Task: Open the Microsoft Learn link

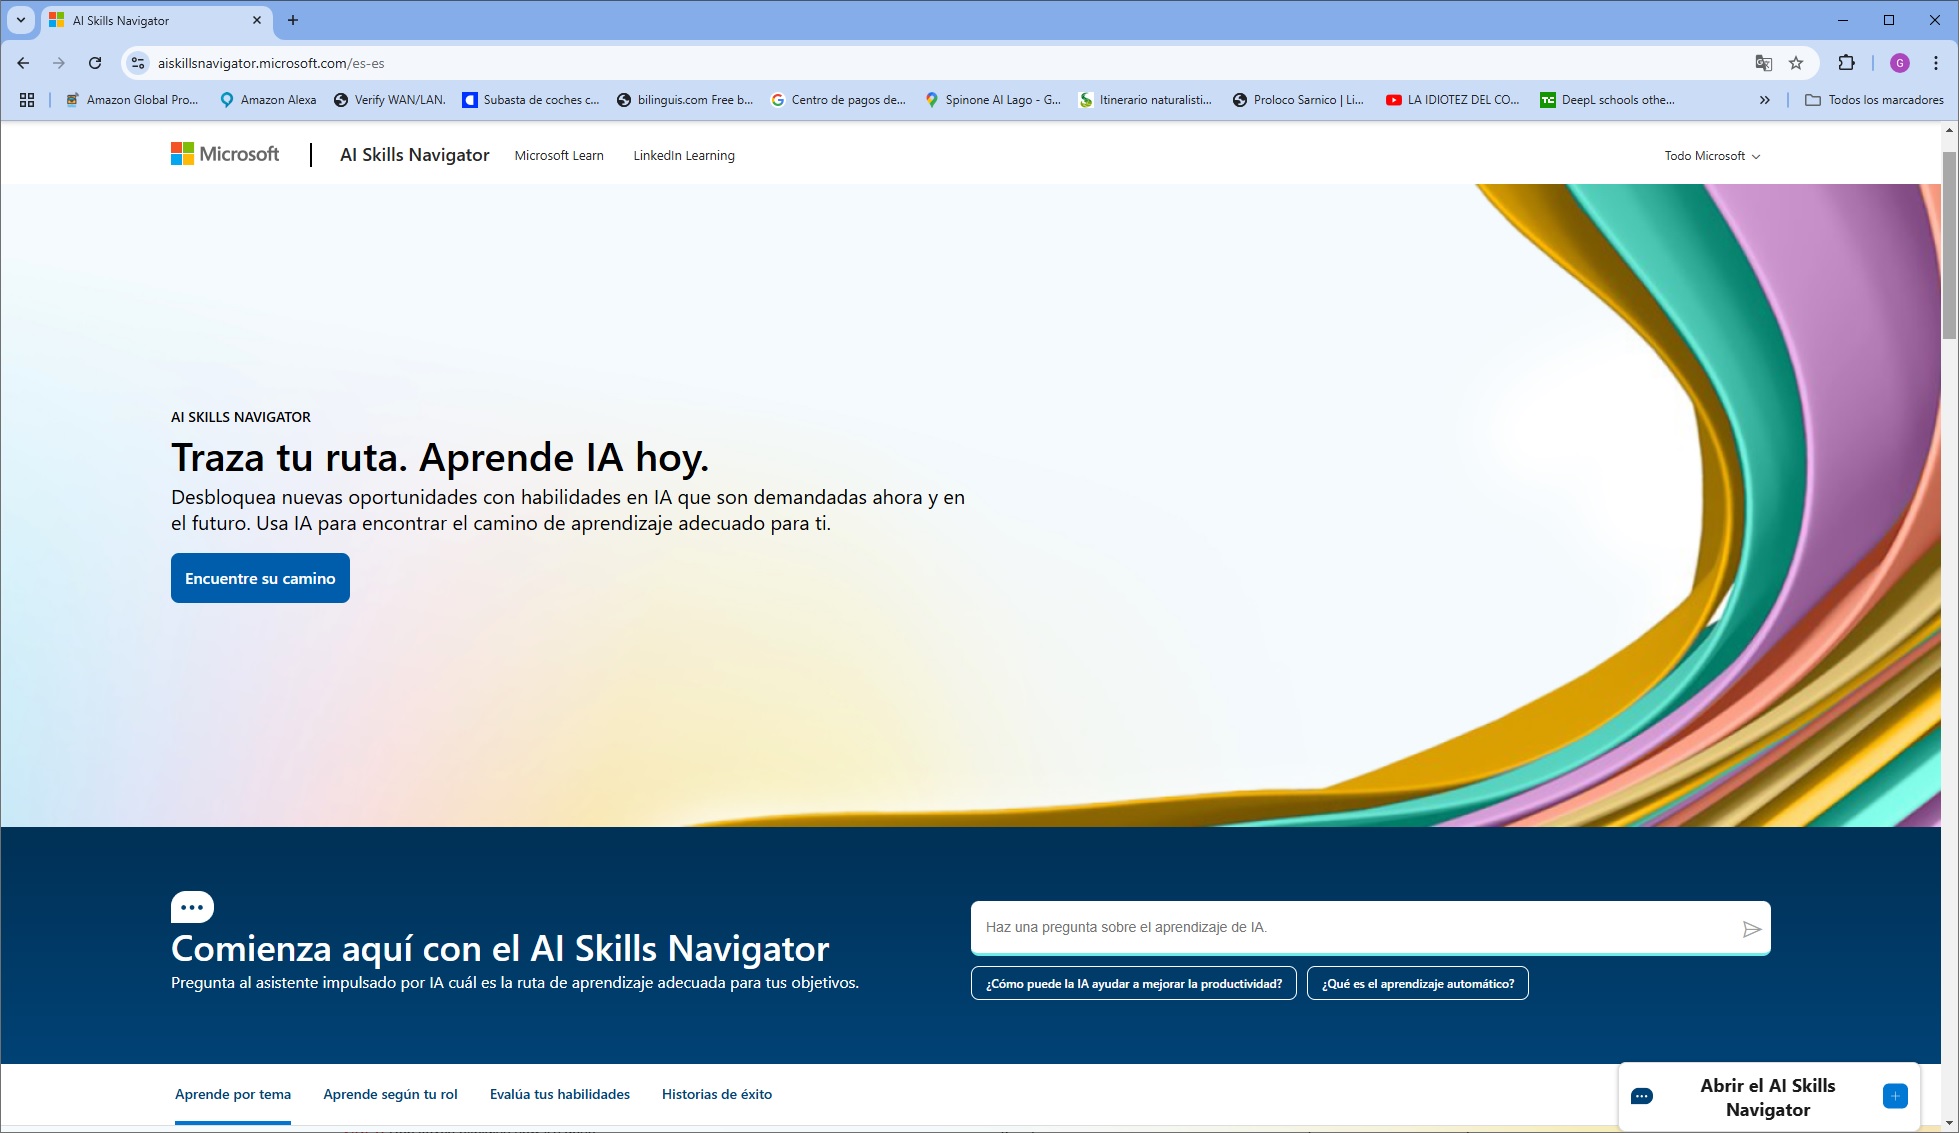Action: tap(558, 156)
